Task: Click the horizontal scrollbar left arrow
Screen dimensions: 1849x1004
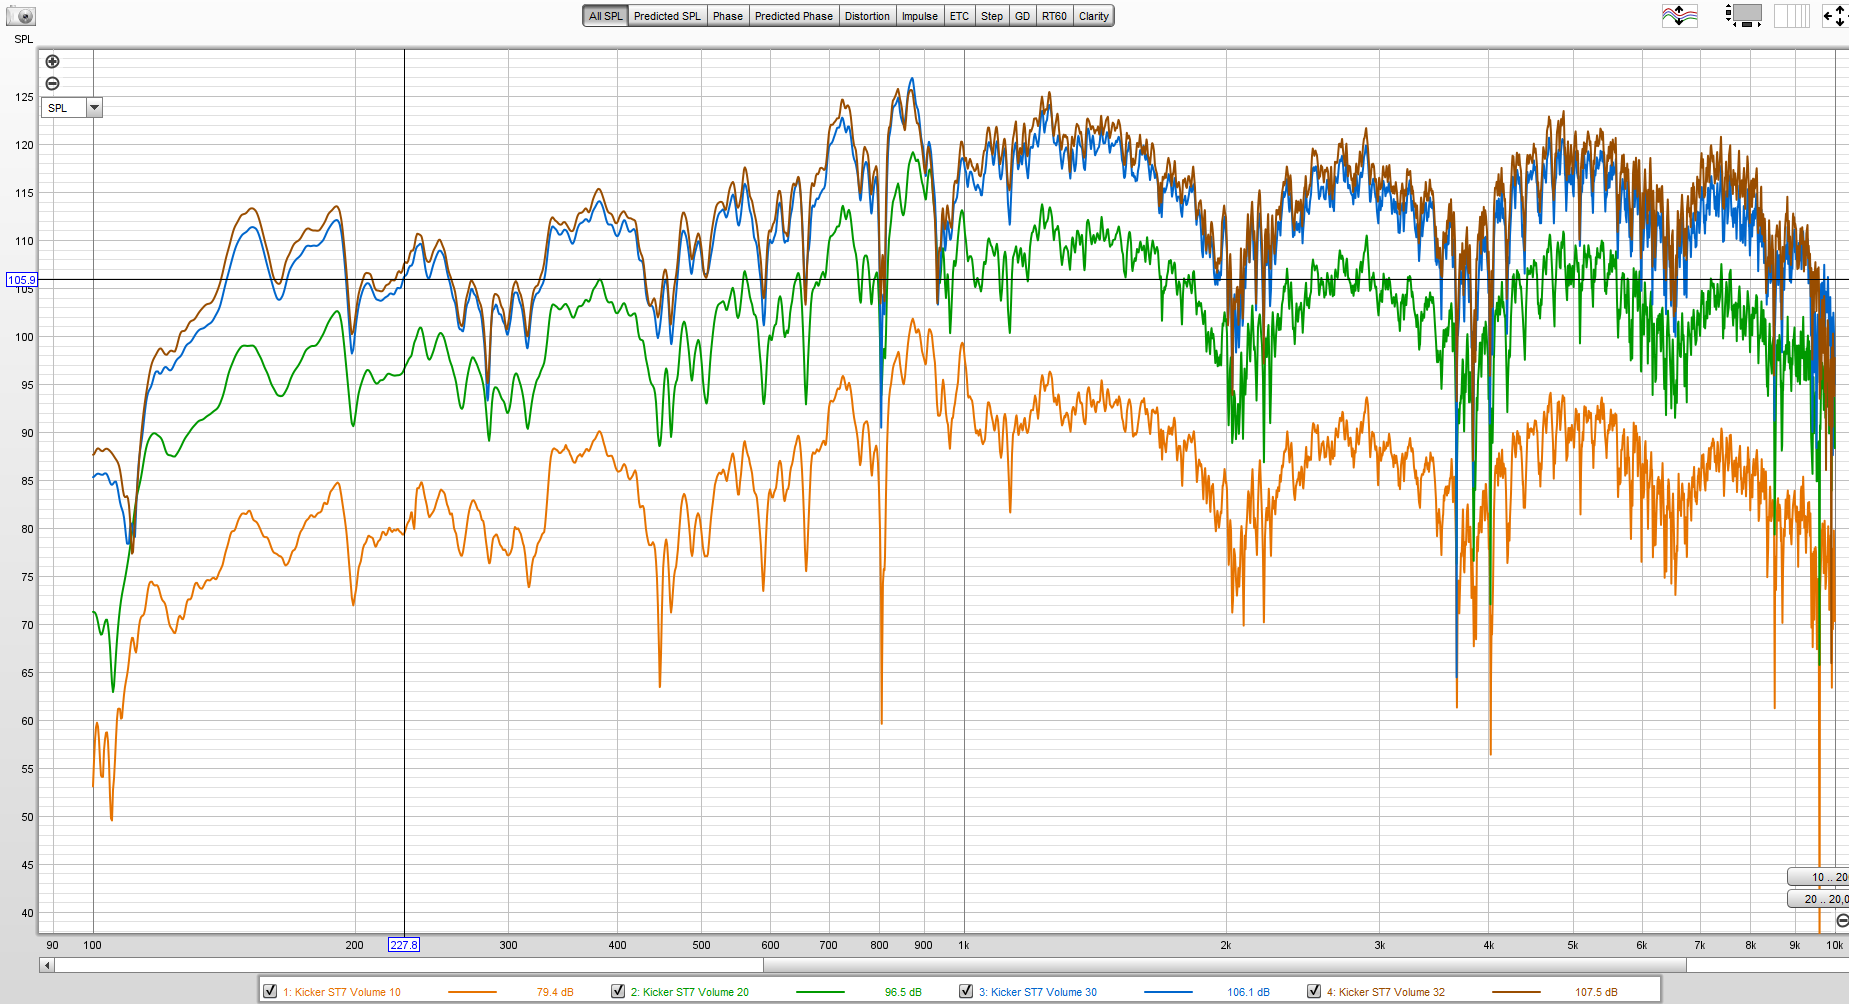Action: (x=47, y=965)
